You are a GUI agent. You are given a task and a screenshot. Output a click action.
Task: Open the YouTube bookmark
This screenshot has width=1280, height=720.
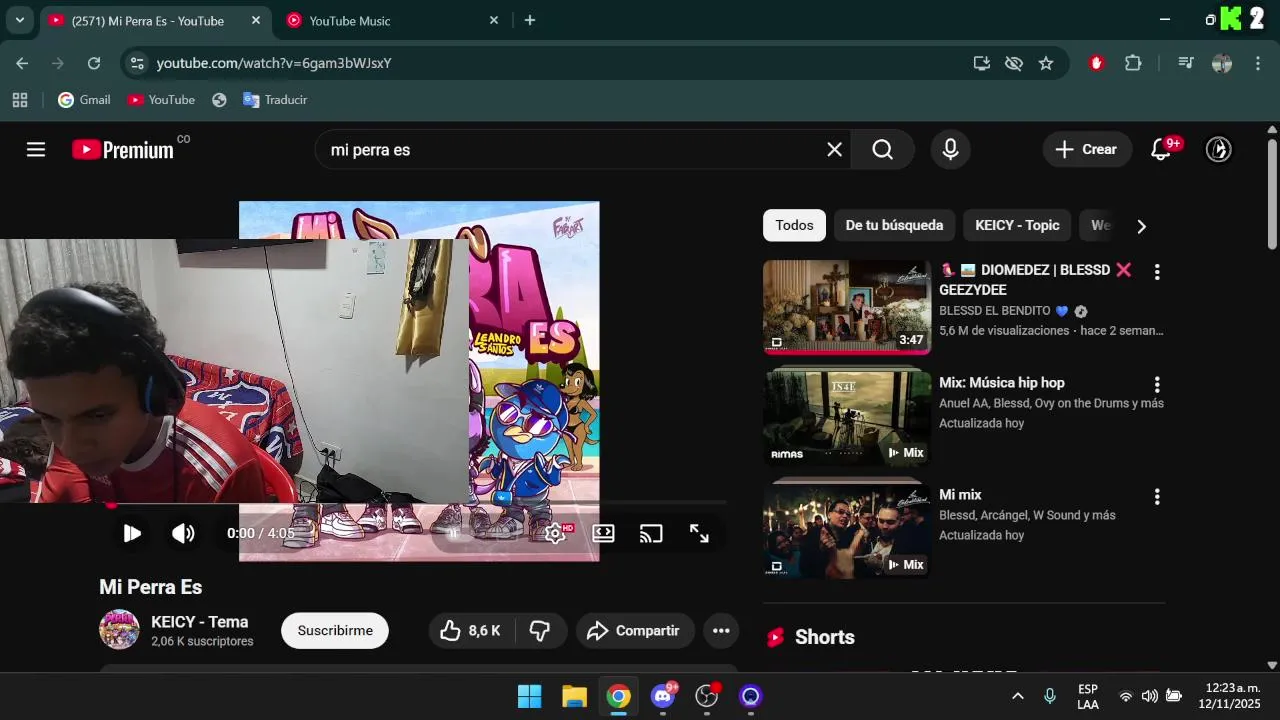161,100
